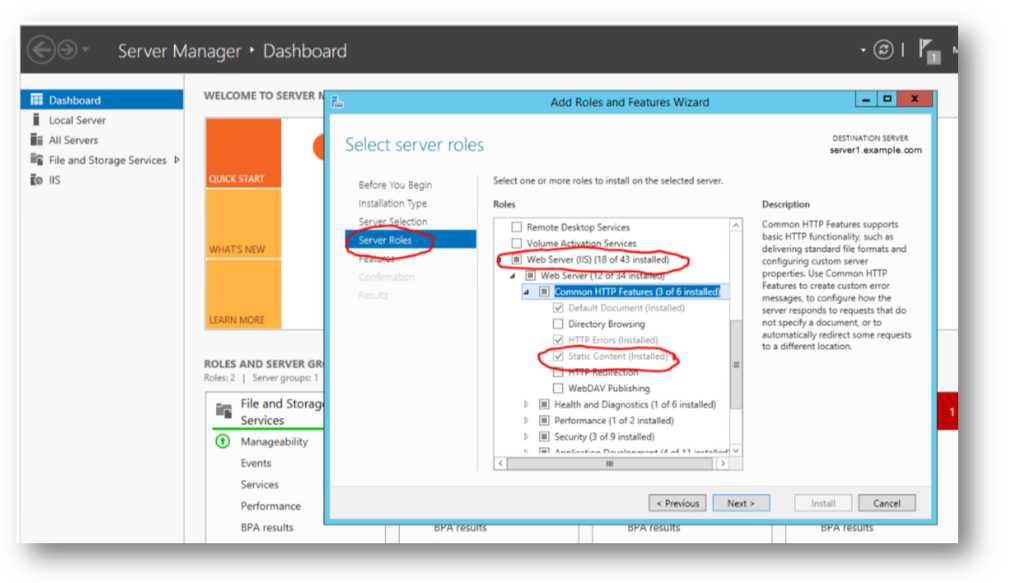Go to the Installation Type step
The image size is (1013, 583).
pos(393,203)
